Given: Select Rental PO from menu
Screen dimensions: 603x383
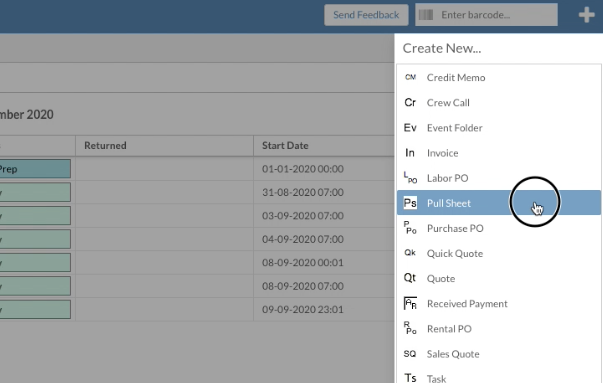Looking at the screenshot, I should click(x=499, y=329).
